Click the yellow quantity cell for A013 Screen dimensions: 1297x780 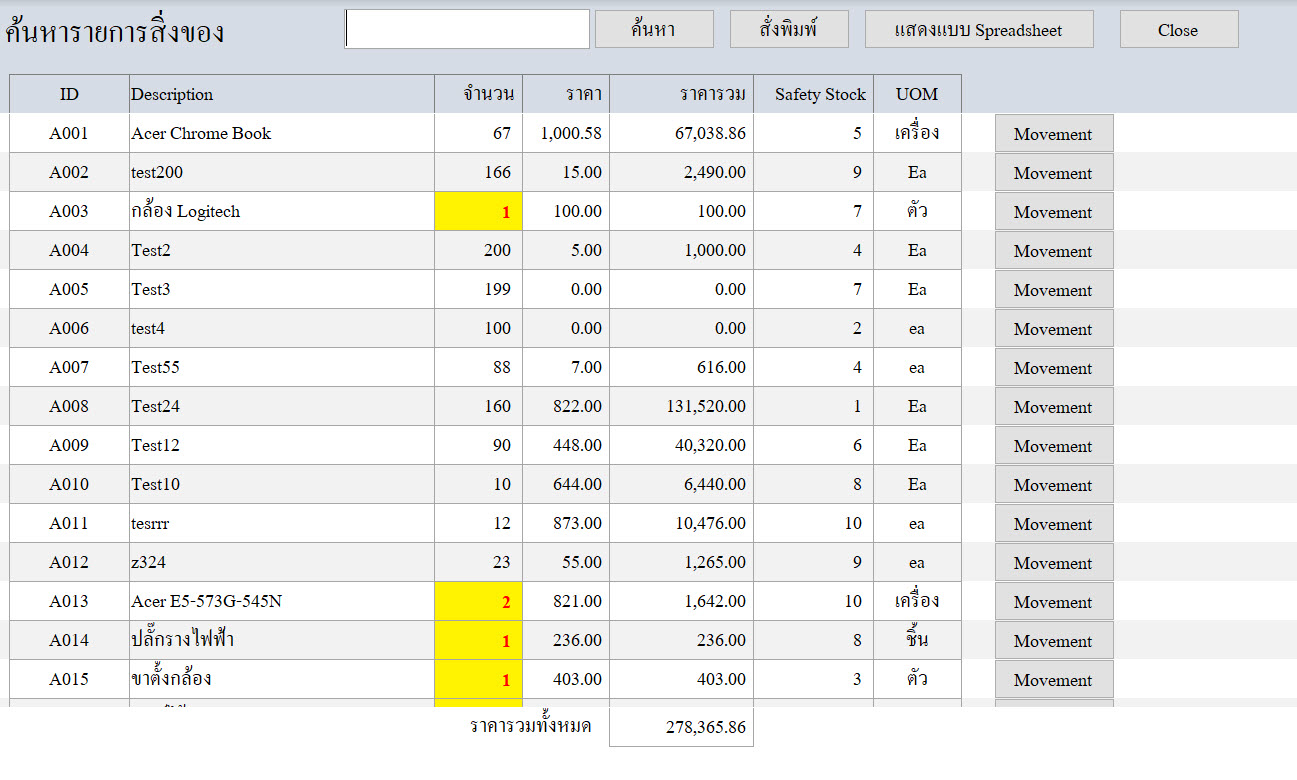coord(478,602)
